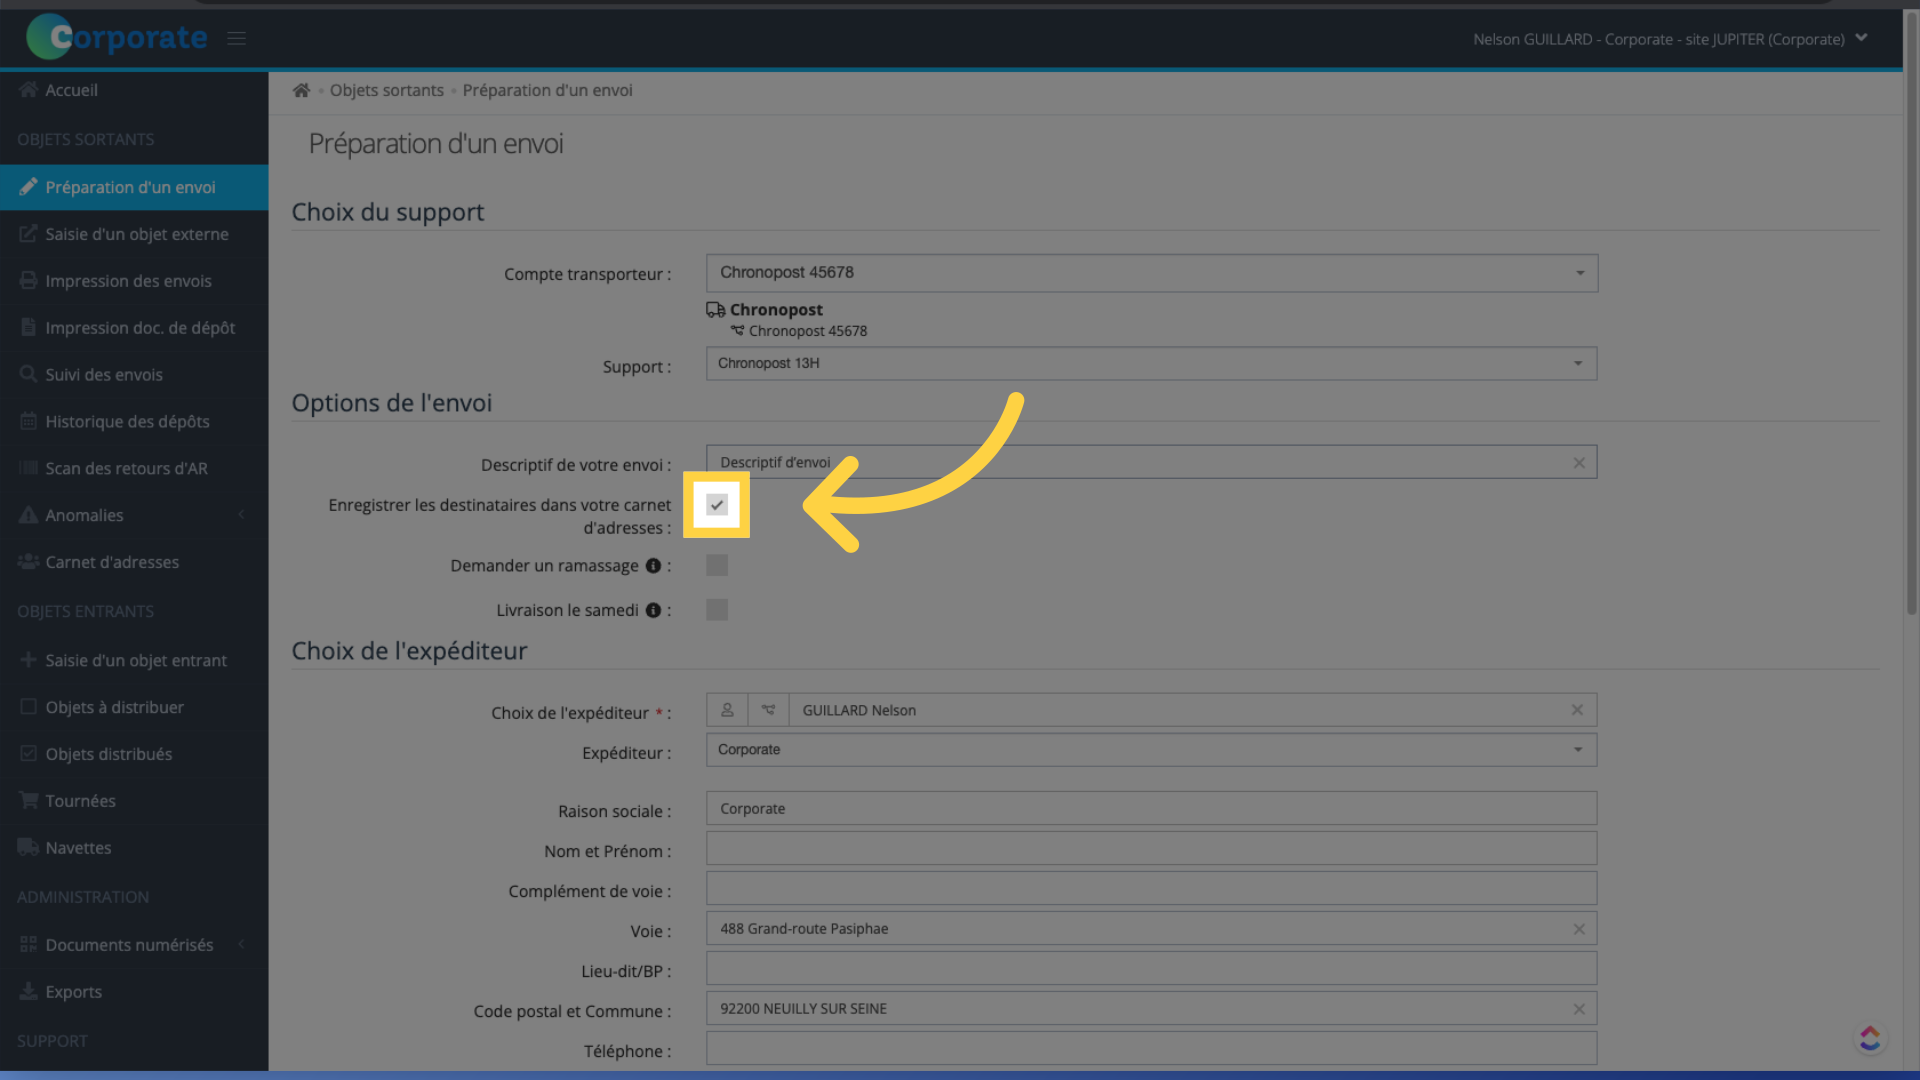Viewport: 1920px width, 1080px height.
Task: Click the organization tree icon in Choix de l'expéditeur
Action: pyautogui.click(x=768, y=710)
